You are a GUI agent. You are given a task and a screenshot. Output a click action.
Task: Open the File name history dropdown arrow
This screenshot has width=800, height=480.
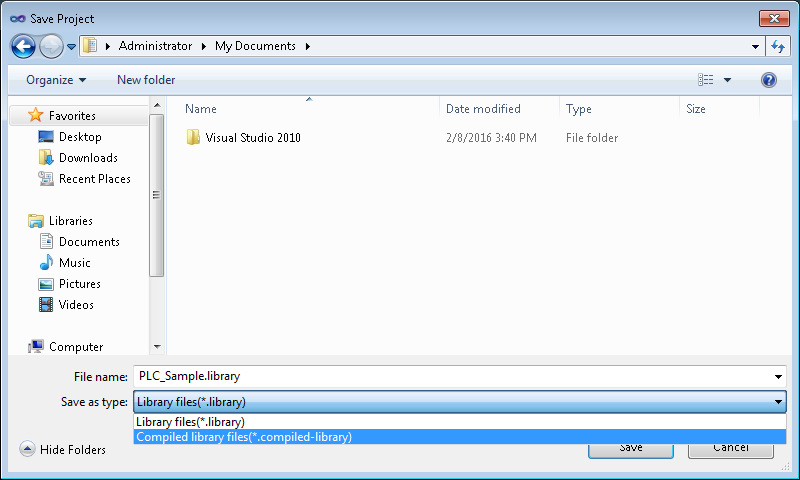(x=778, y=376)
